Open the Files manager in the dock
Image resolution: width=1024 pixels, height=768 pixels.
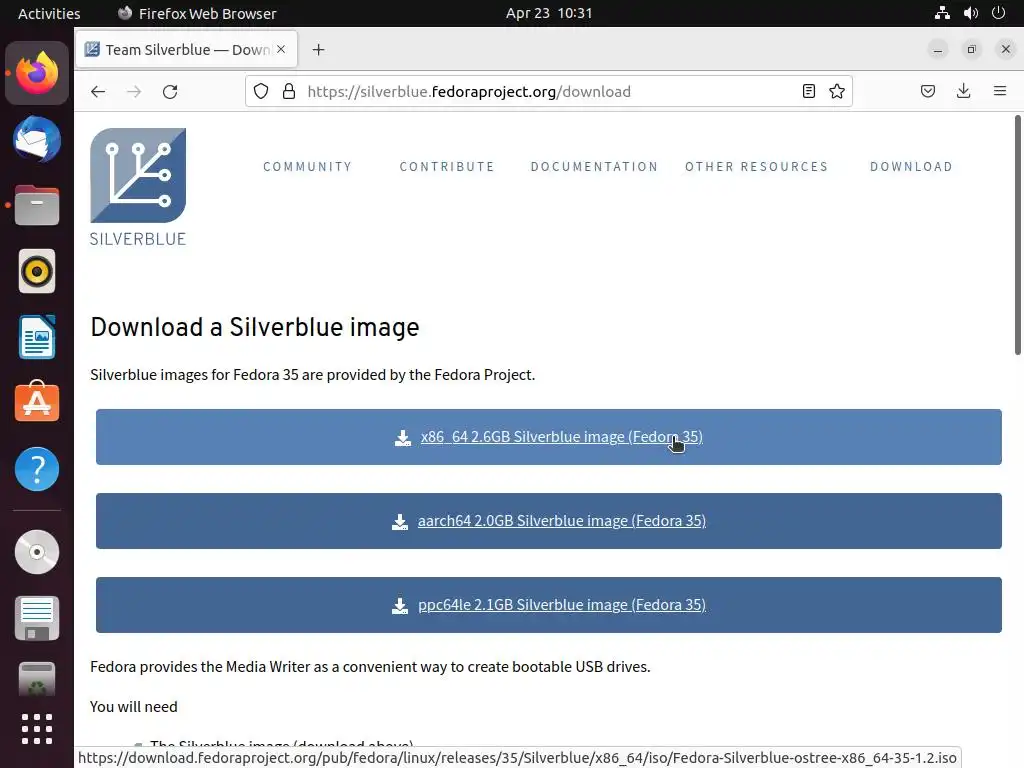(37, 205)
